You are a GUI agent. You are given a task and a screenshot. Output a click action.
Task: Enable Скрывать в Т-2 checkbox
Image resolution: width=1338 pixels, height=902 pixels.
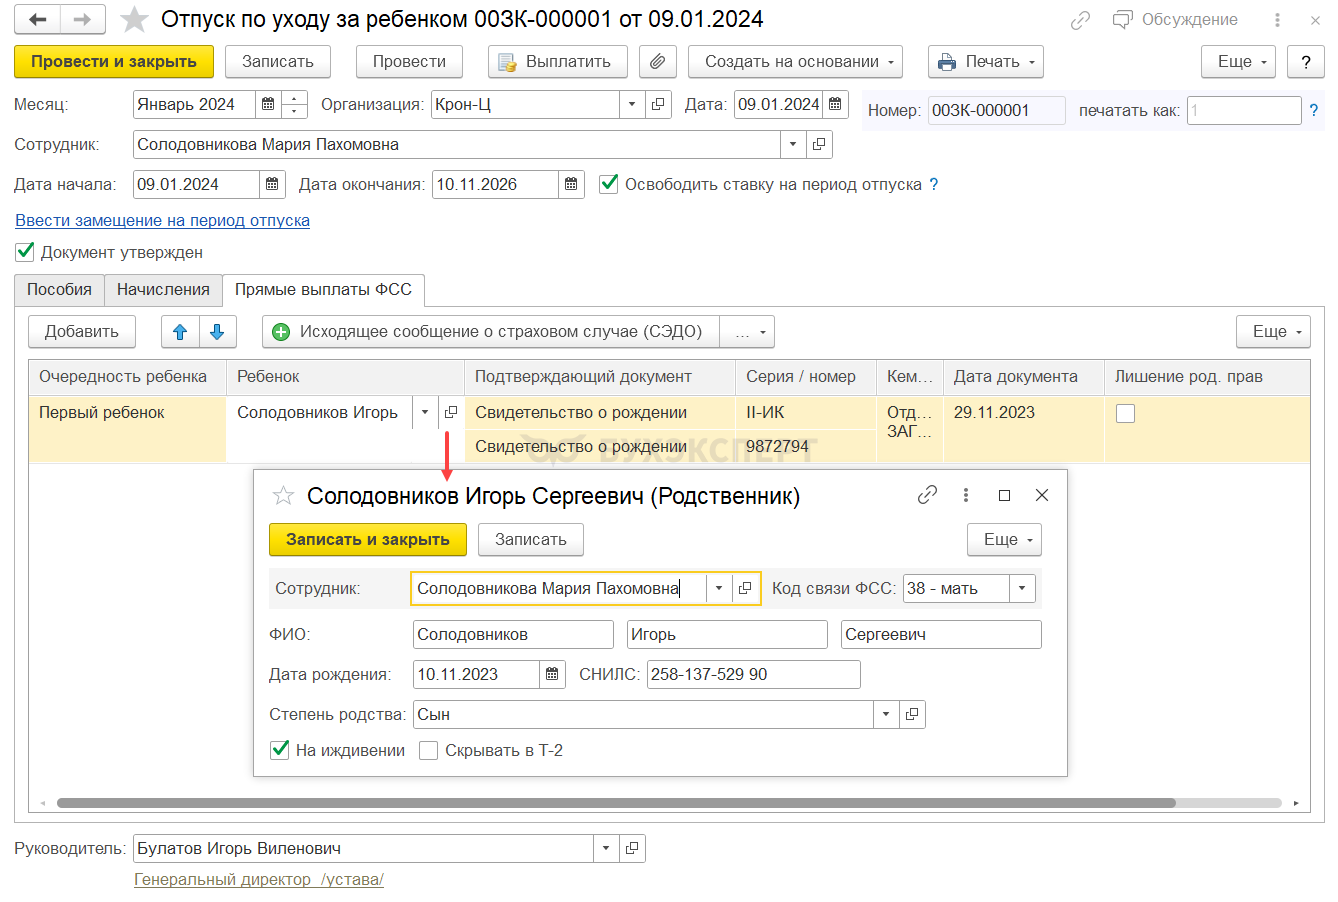tap(428, 751)
